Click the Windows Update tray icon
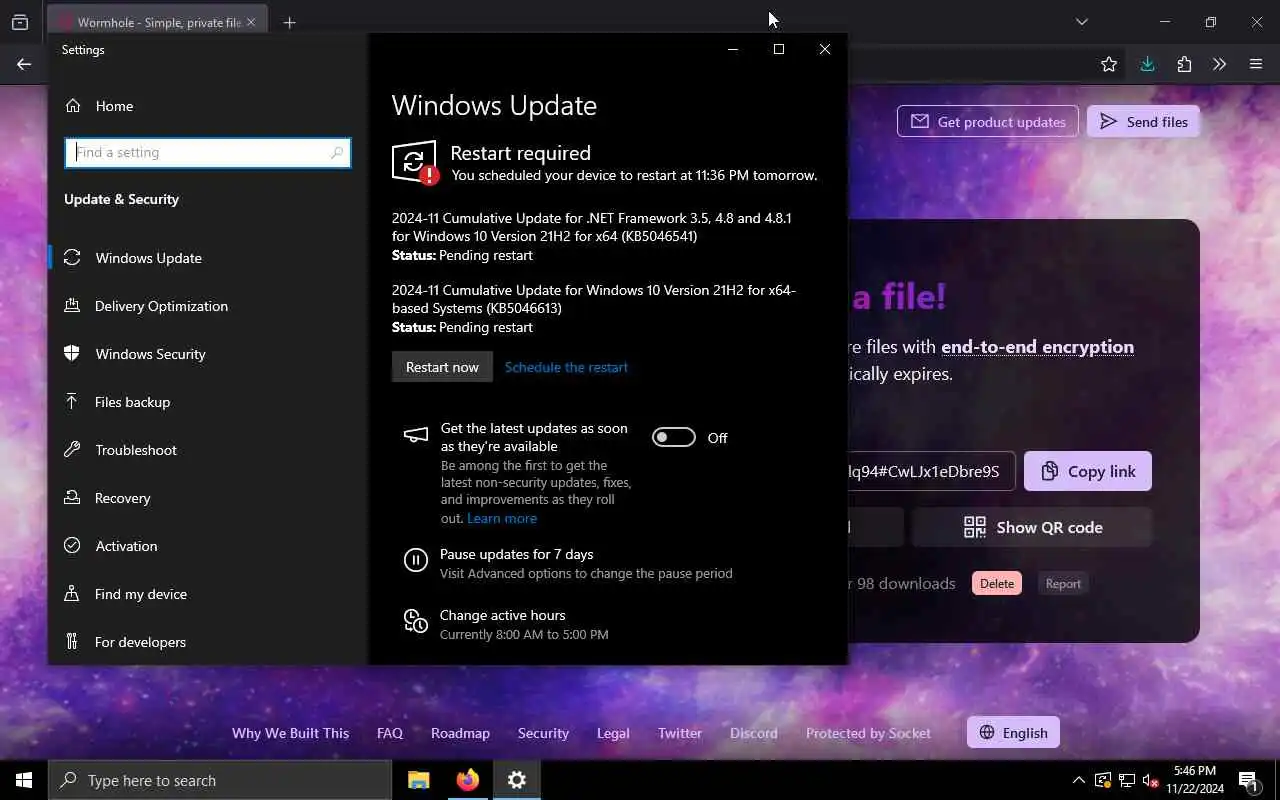 (1102, 780)
